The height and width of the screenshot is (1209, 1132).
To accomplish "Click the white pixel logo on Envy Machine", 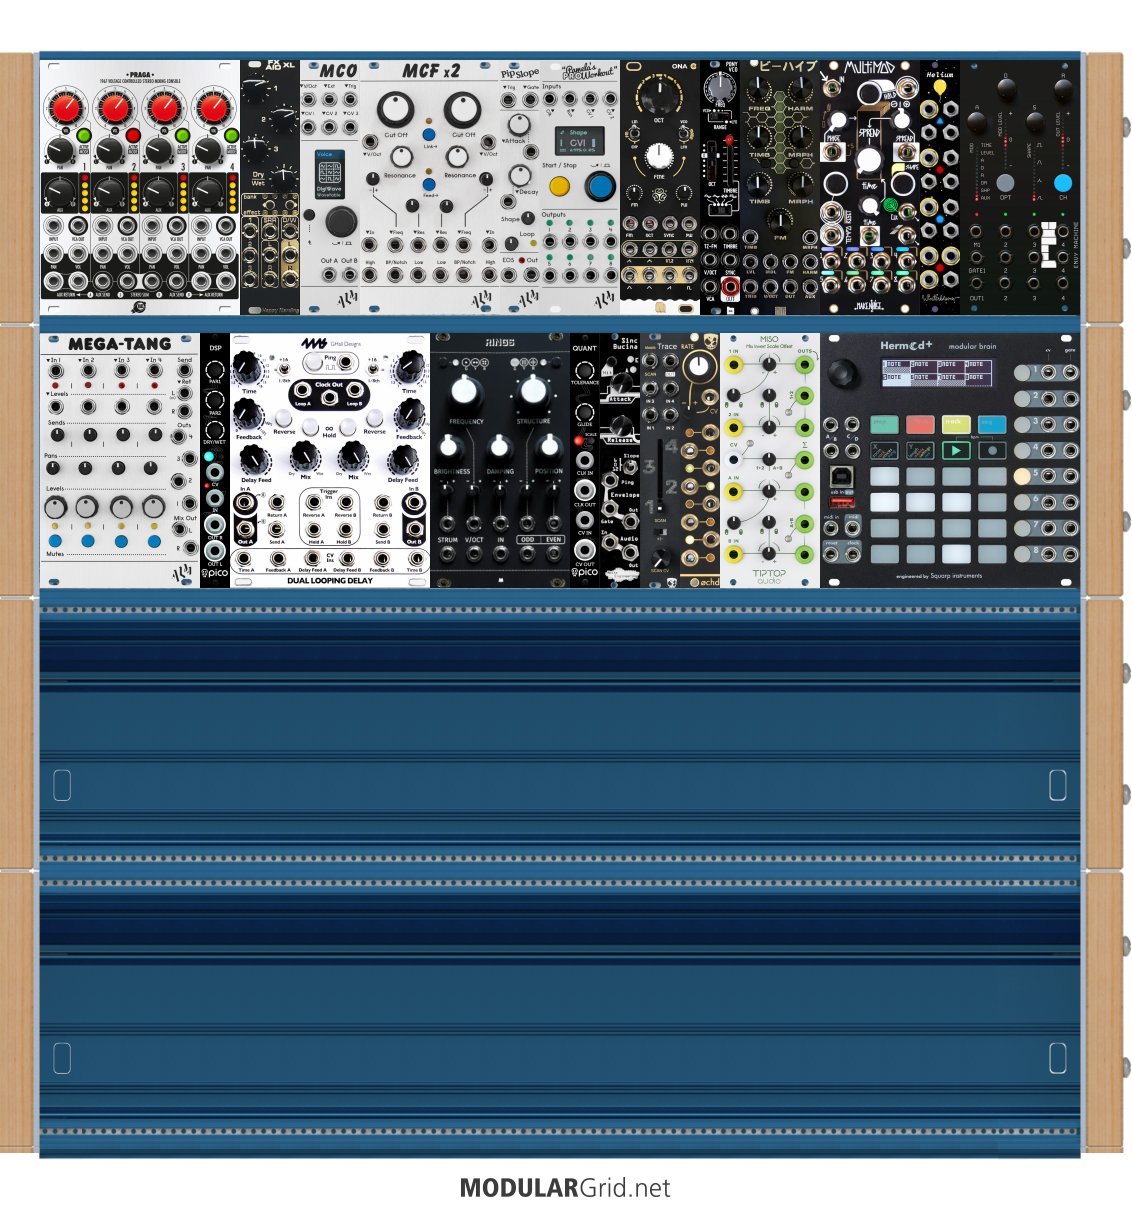I will point(1047,246).
